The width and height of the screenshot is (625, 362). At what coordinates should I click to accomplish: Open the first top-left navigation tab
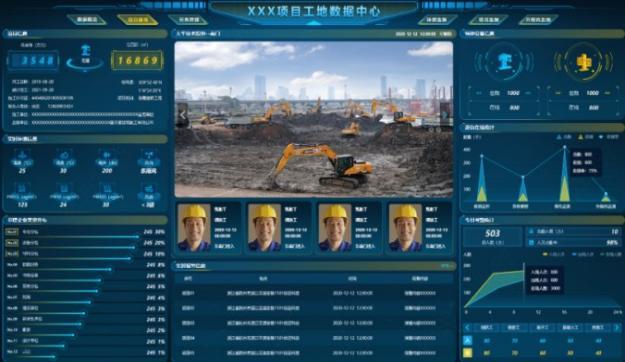click(86, 20)
